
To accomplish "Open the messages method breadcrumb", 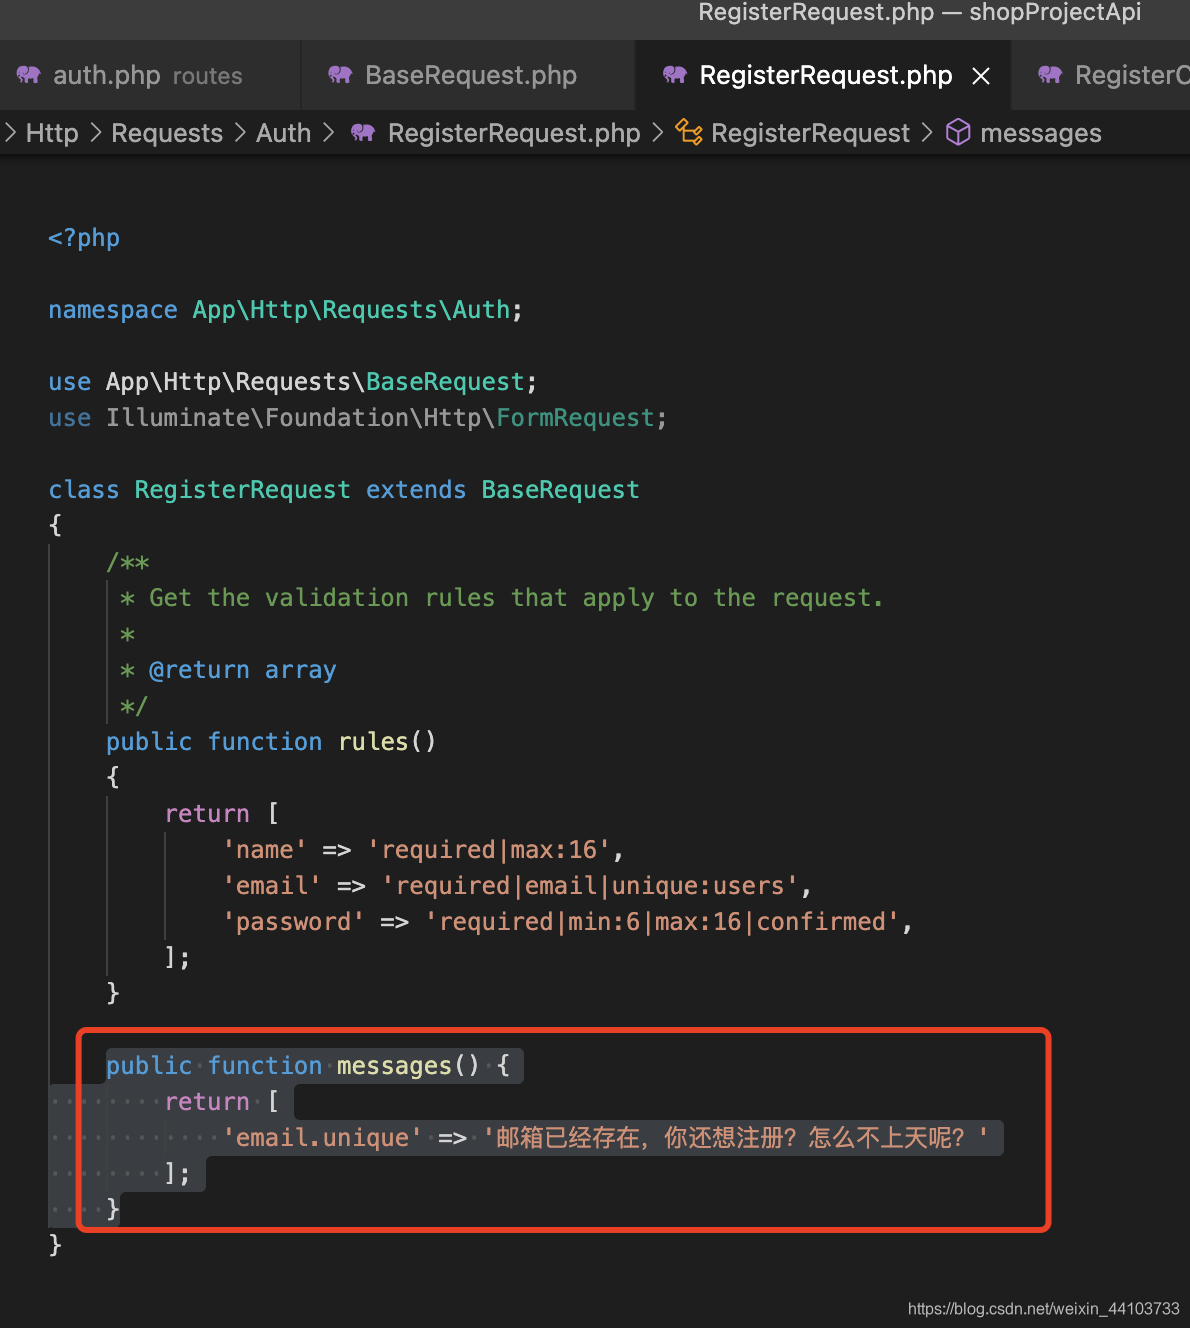I will coord(1041,133).
